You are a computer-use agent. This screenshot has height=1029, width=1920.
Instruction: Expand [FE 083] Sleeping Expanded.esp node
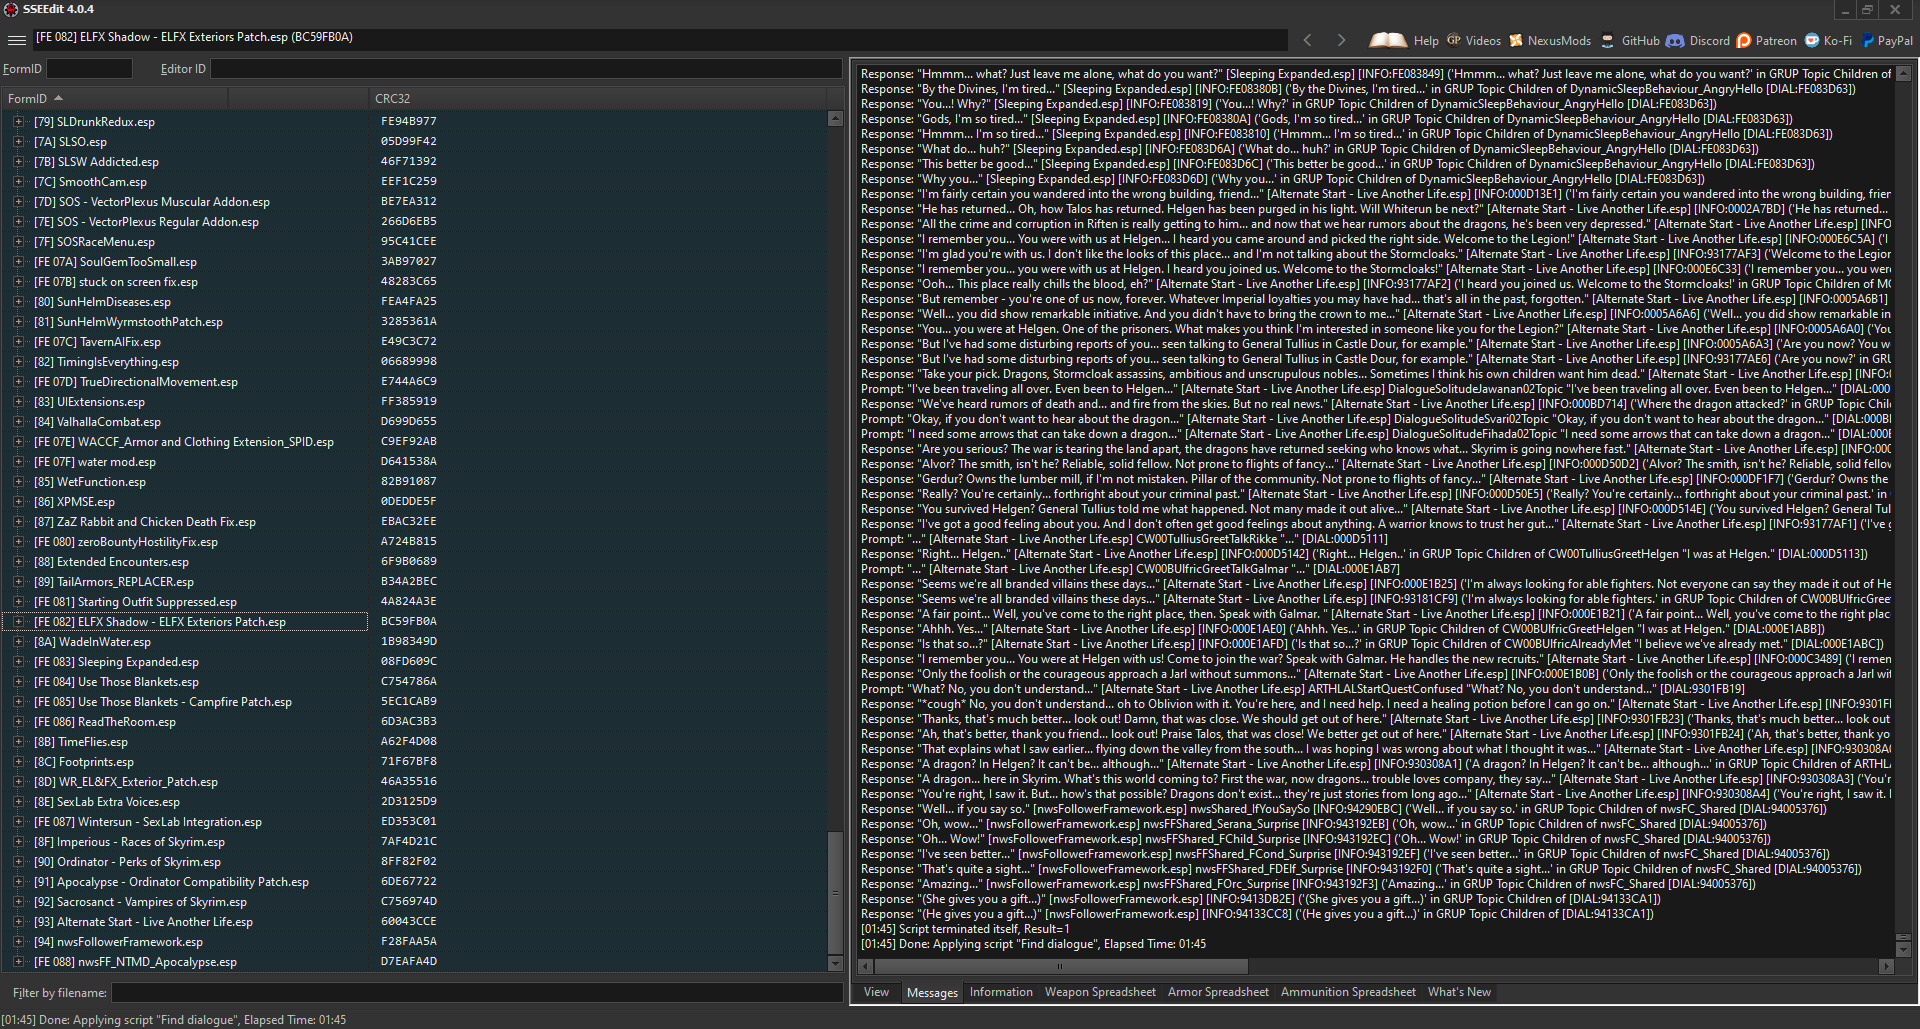(18, 662)
